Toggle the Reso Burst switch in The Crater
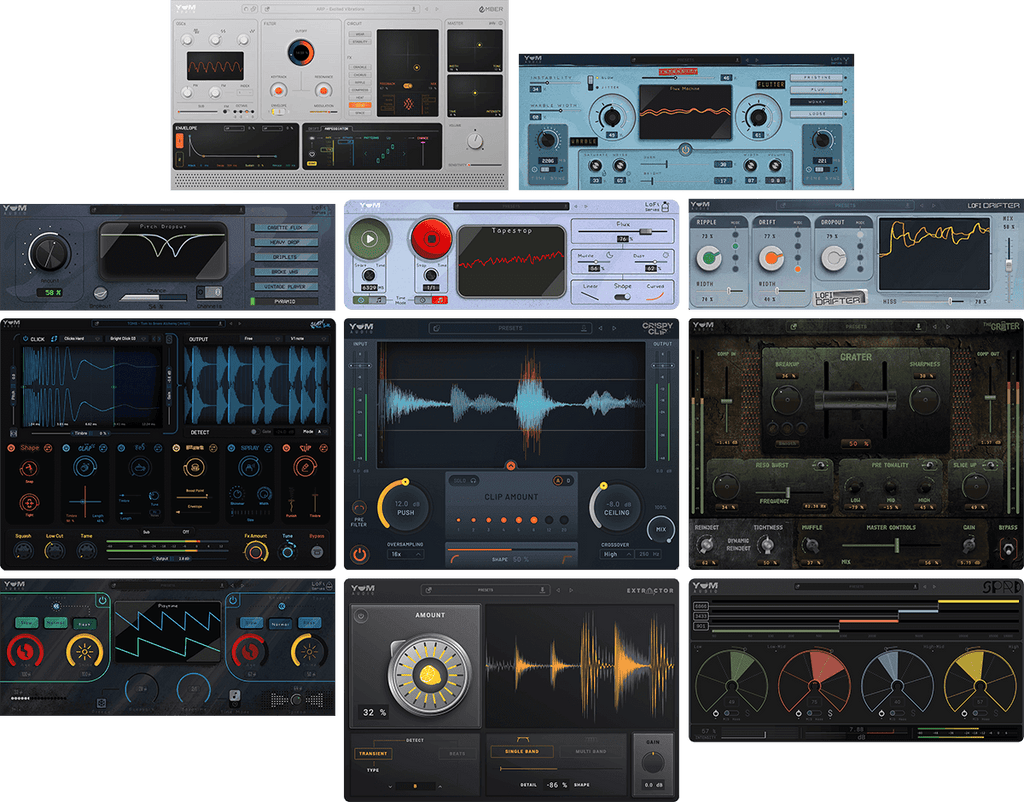1024x802 pixels. [820, 465]
